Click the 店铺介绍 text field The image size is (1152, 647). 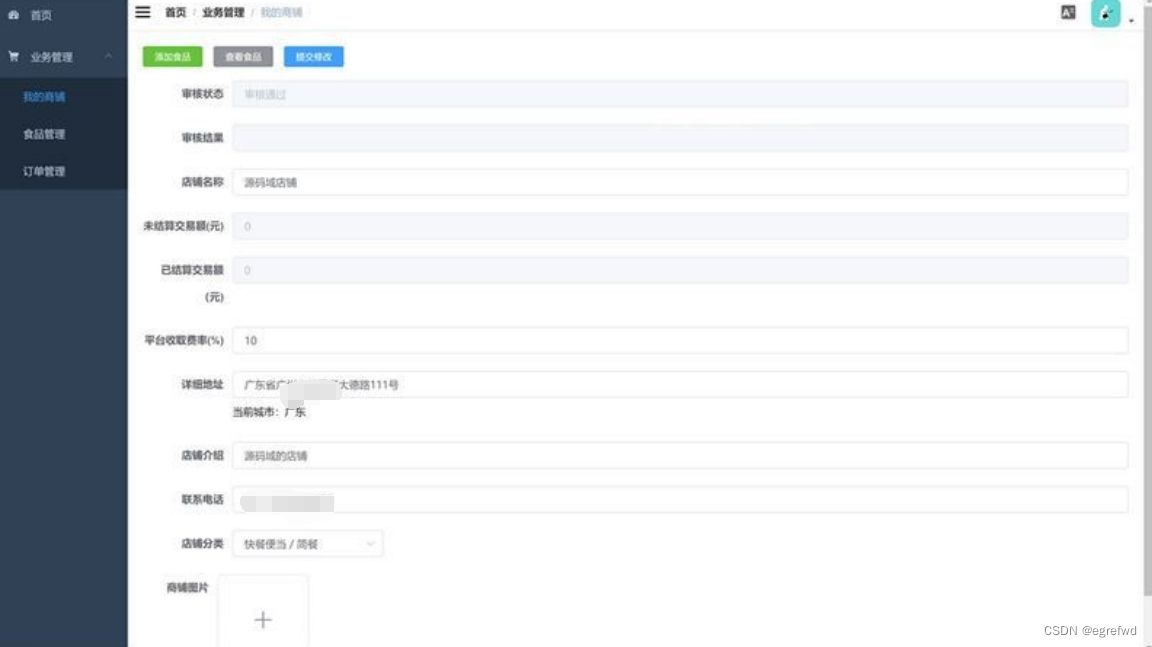pos(679,456)
